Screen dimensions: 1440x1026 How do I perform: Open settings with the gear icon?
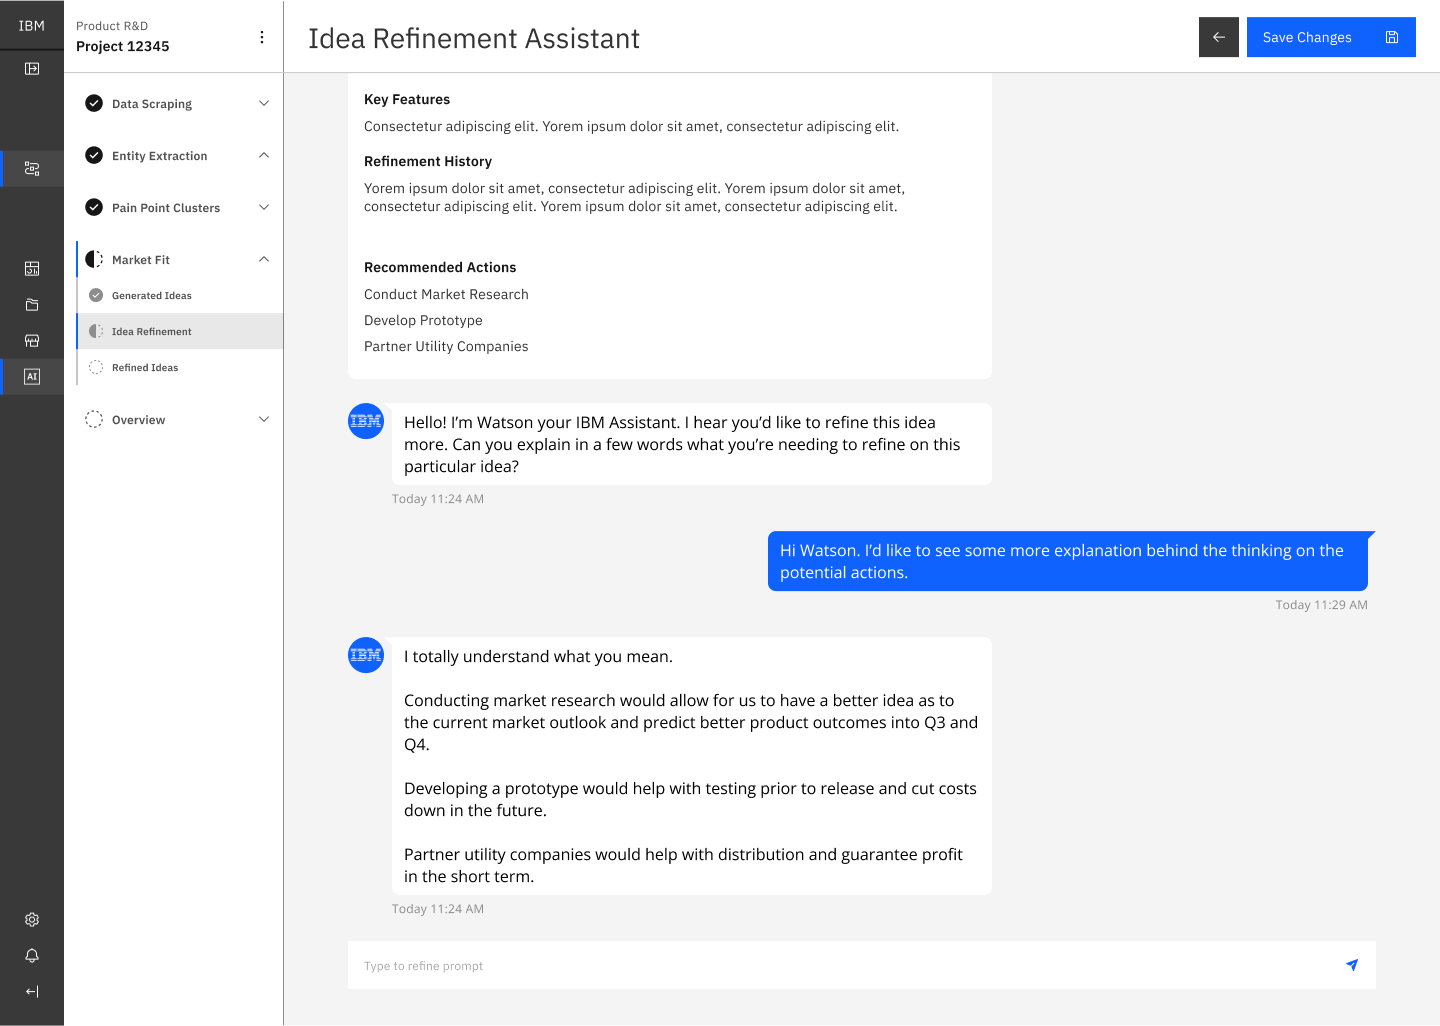tap(31, 919)
